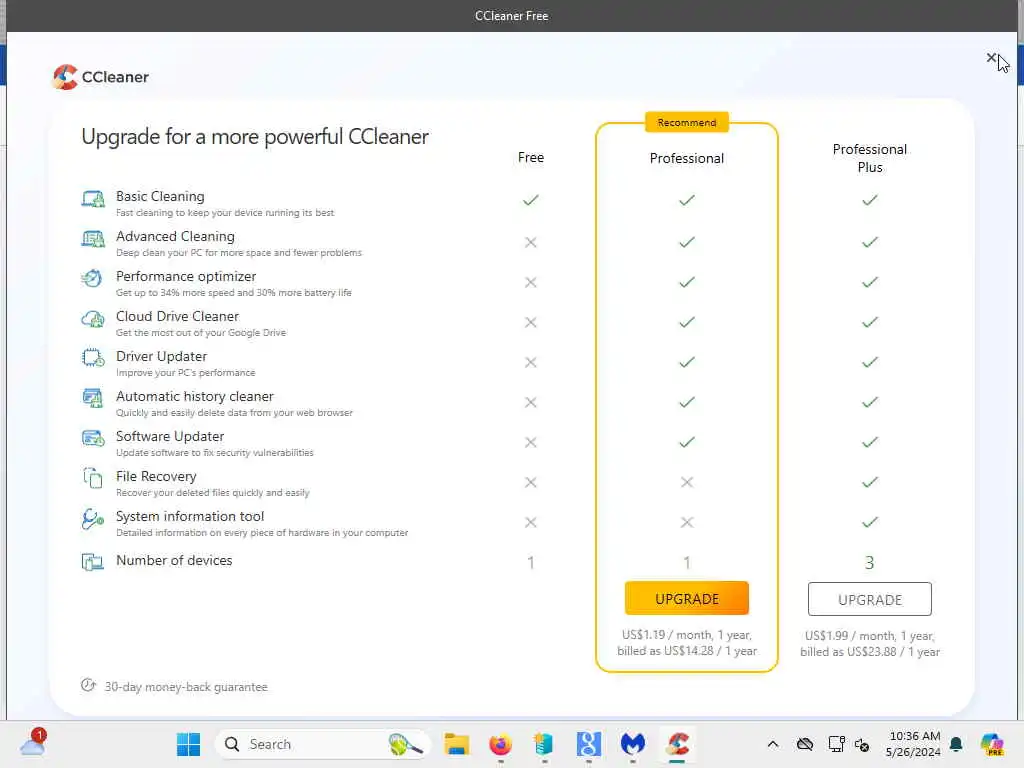Click the Number of devices label

click(x=174, y=560)
